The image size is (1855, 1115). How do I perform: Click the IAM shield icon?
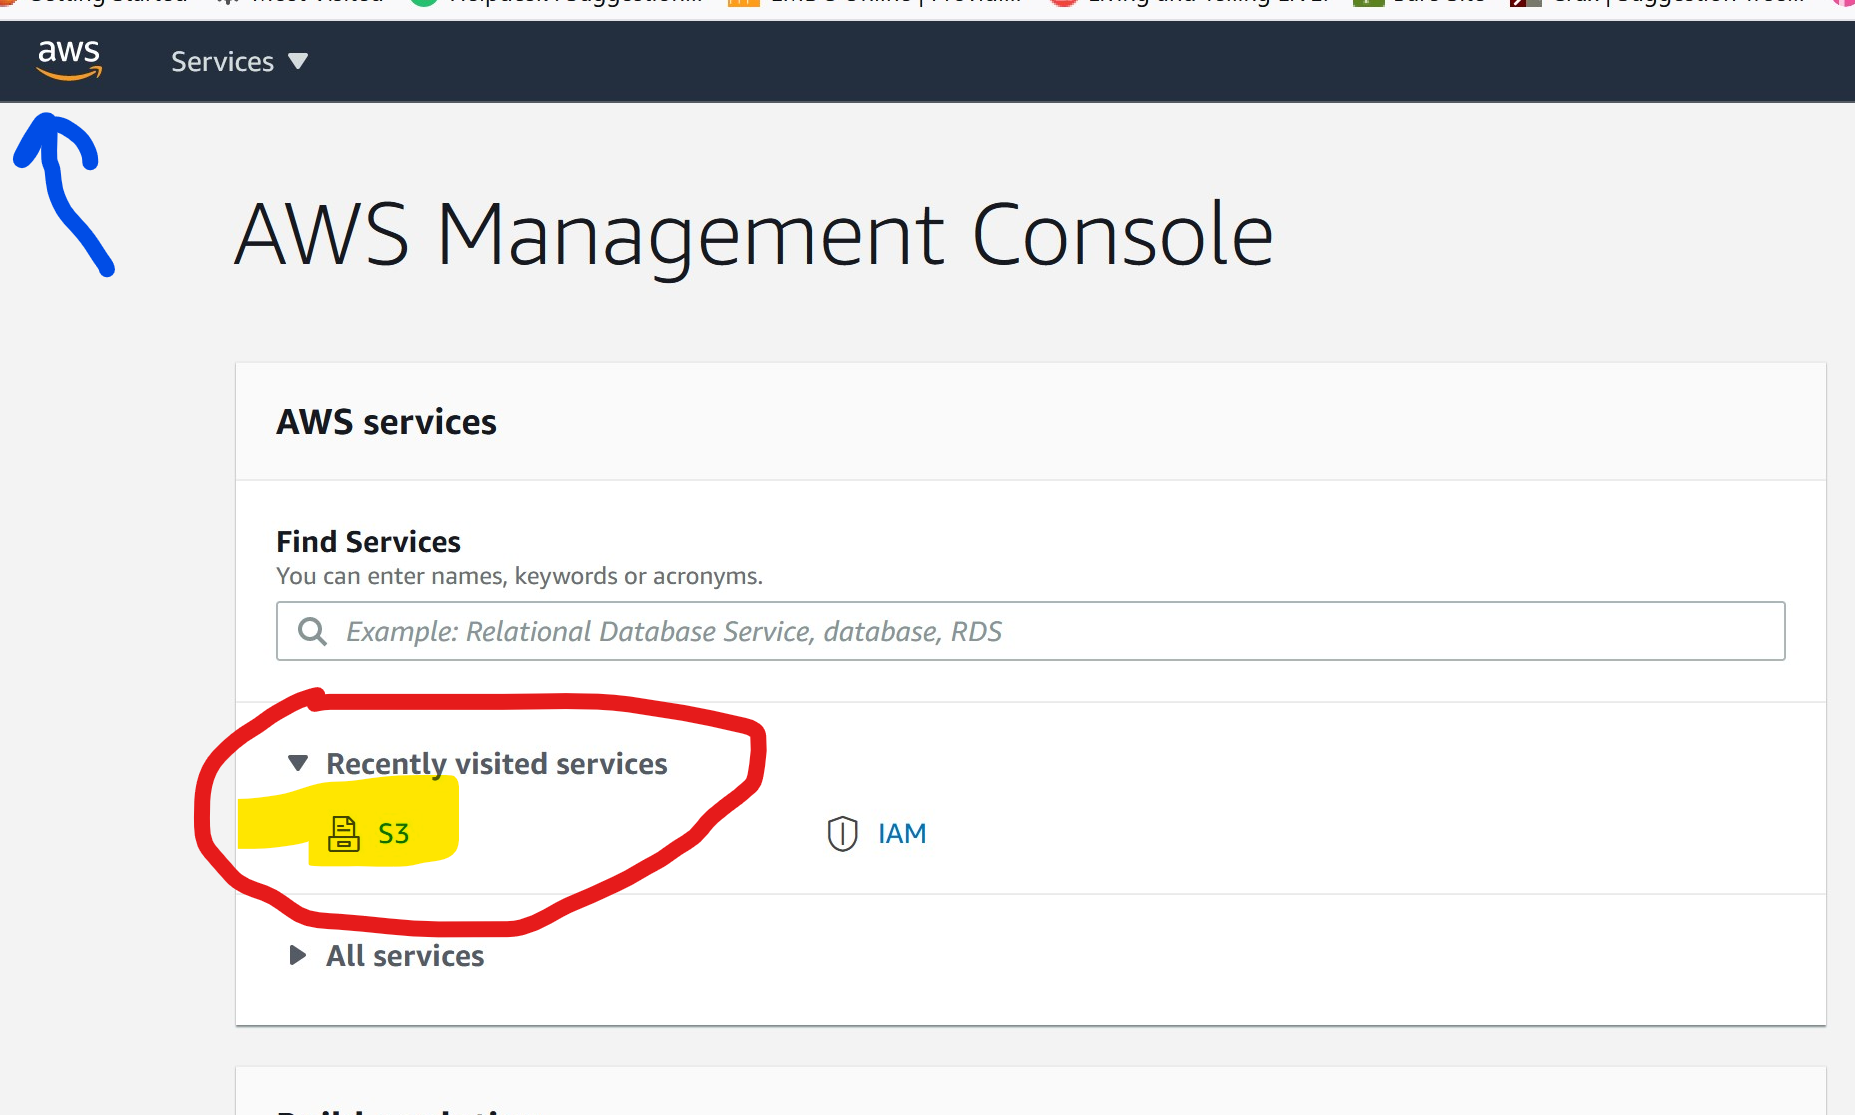843,833
